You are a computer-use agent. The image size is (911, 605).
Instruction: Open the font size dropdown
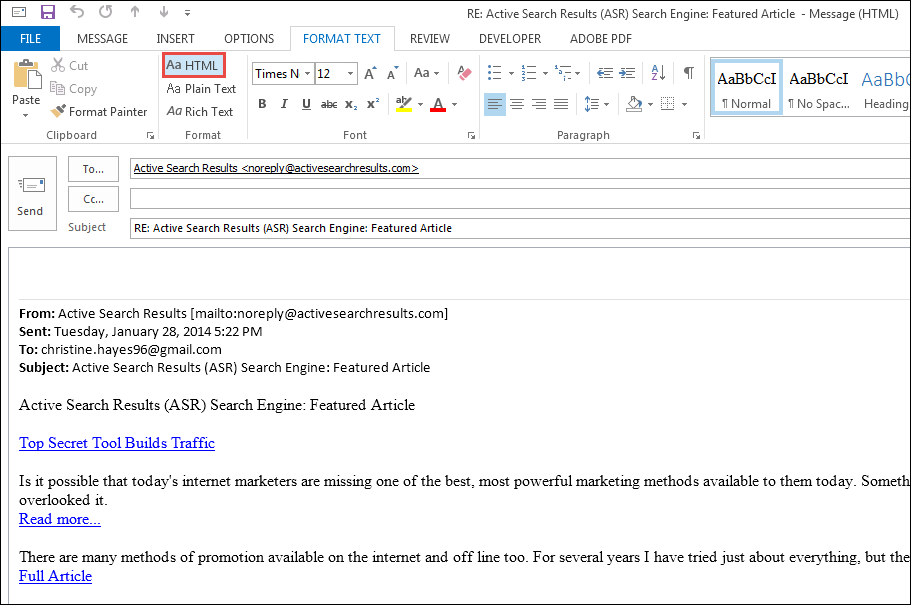(350, 74)
